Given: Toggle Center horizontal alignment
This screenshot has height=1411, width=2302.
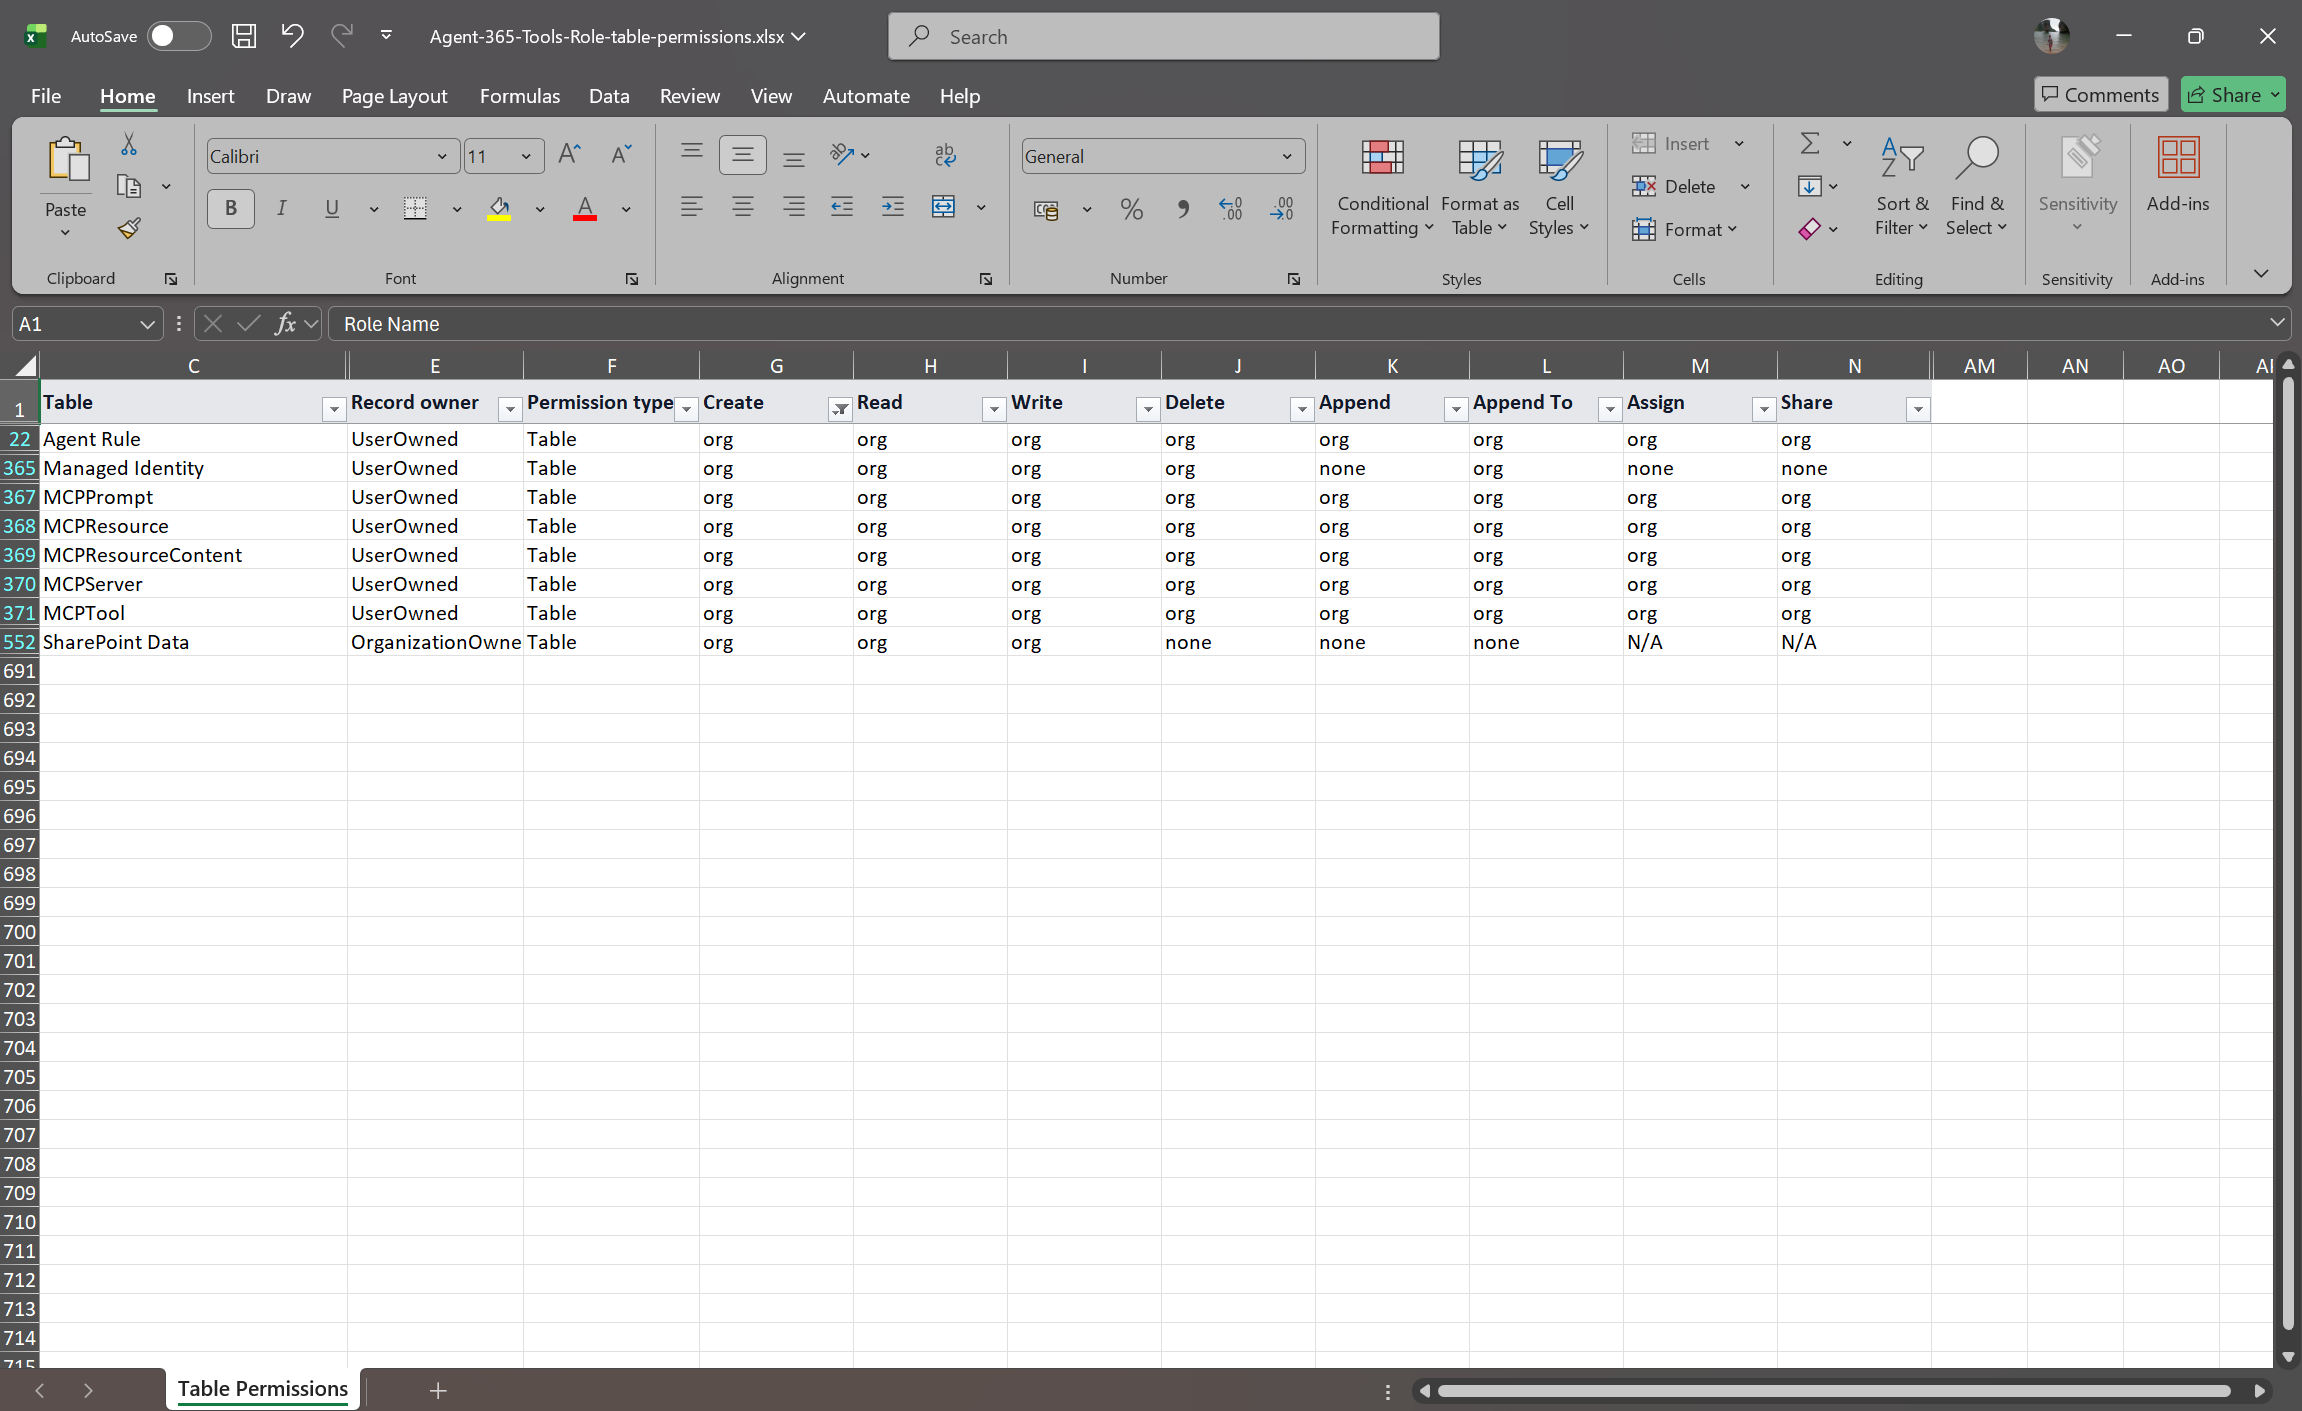Looking at the screenshot, I should [x=743, y=207].
